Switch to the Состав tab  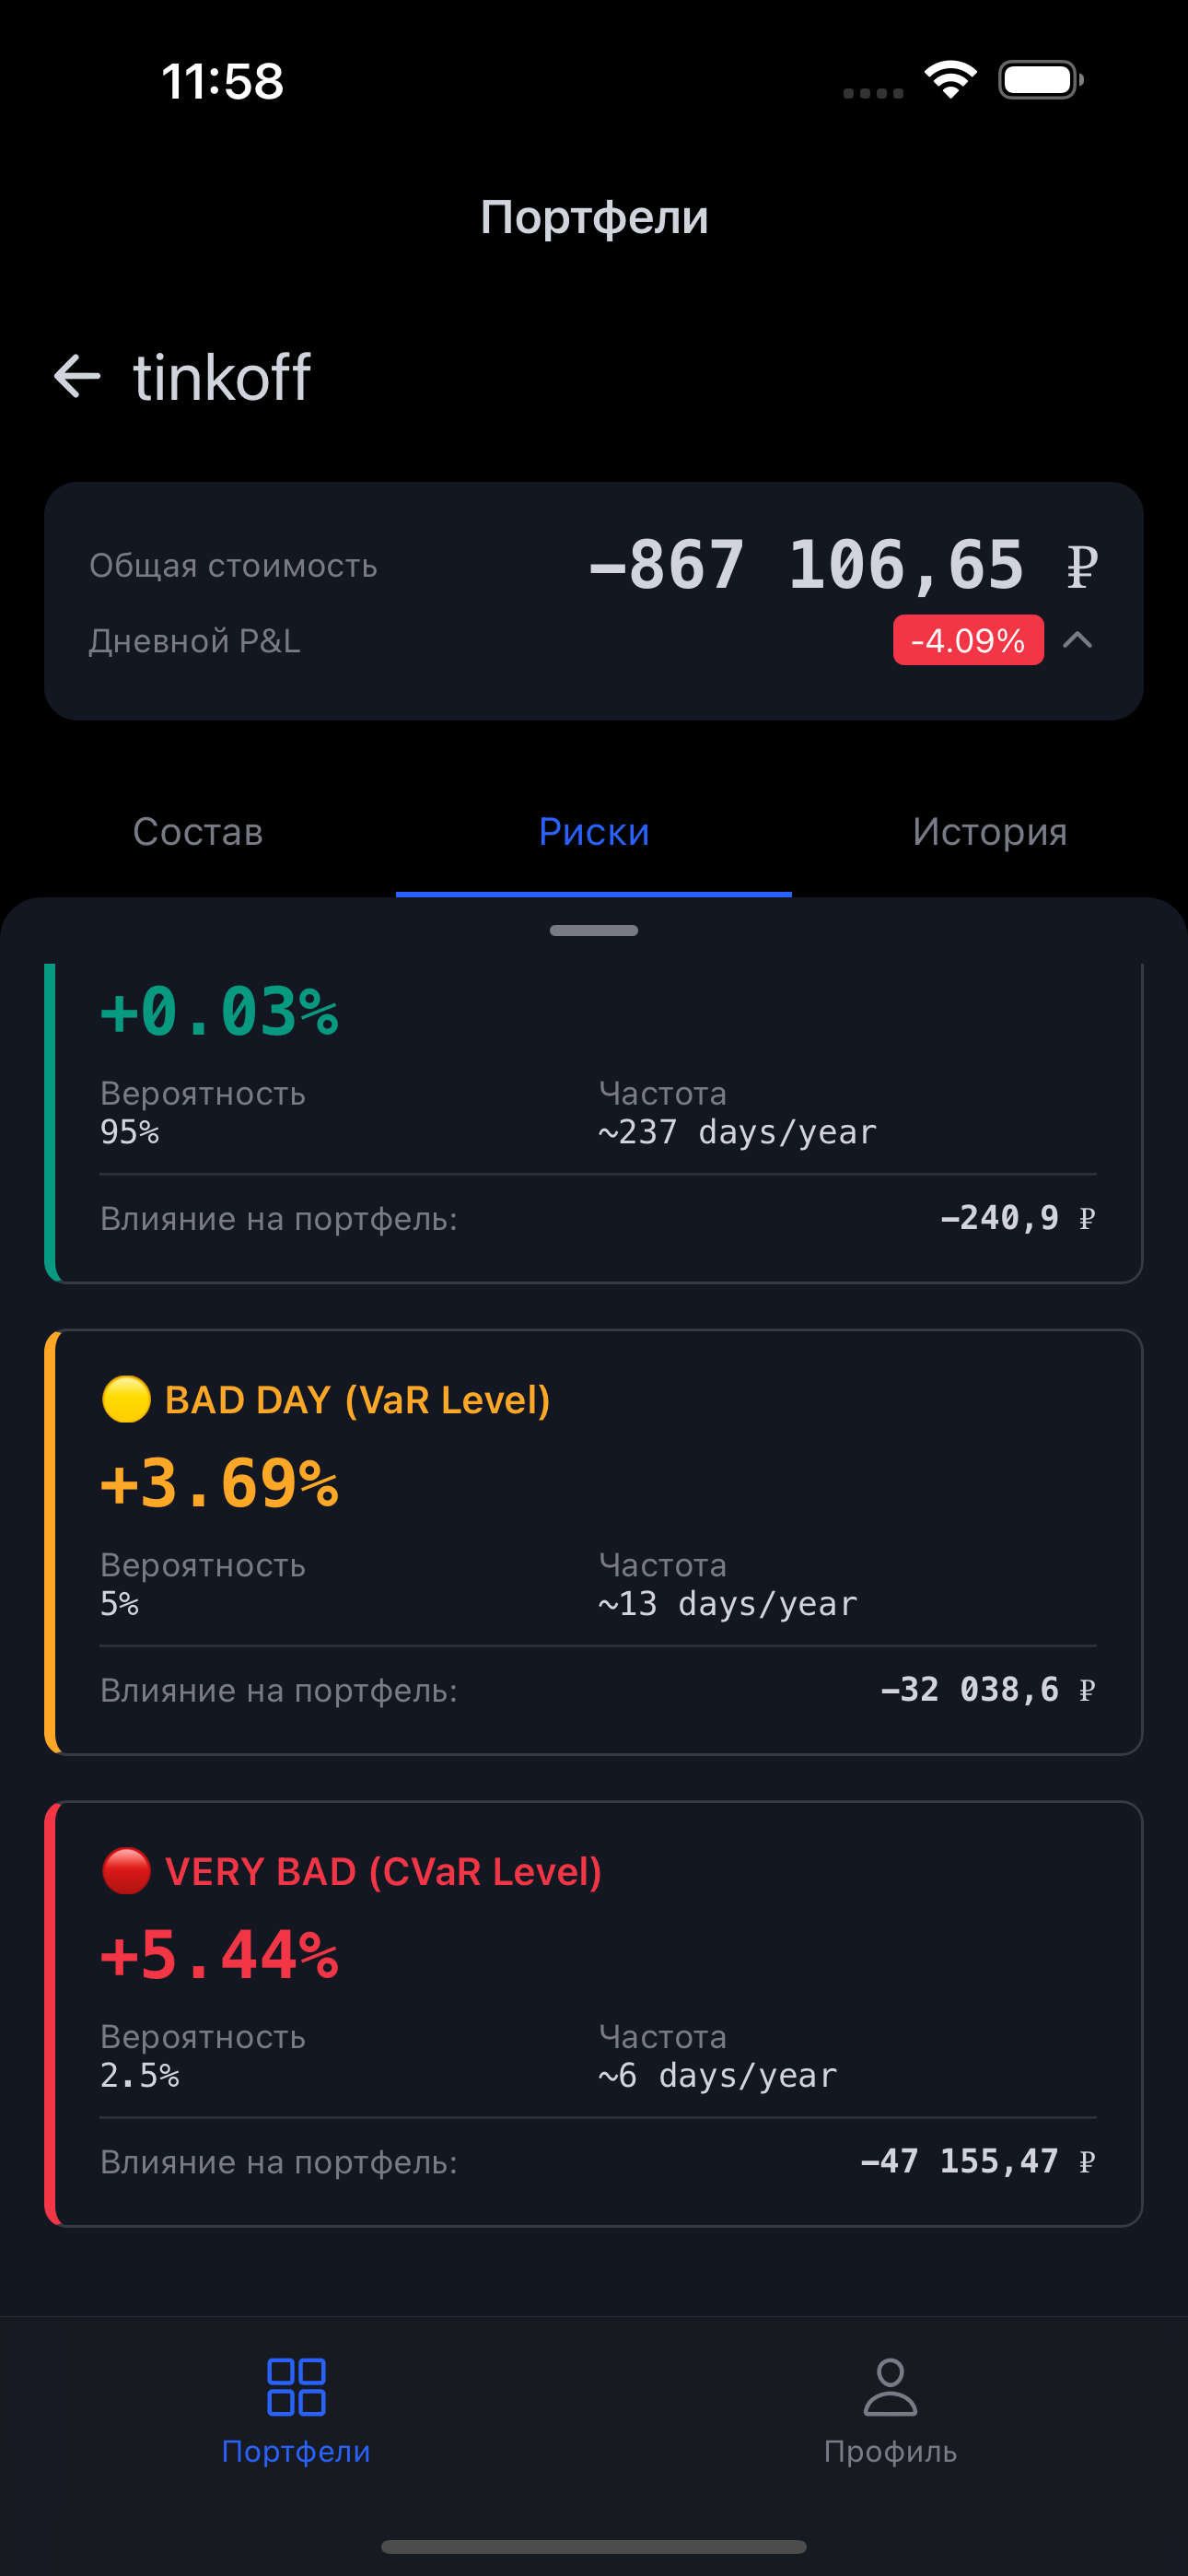pyautogui.click(x=198, y=832)
